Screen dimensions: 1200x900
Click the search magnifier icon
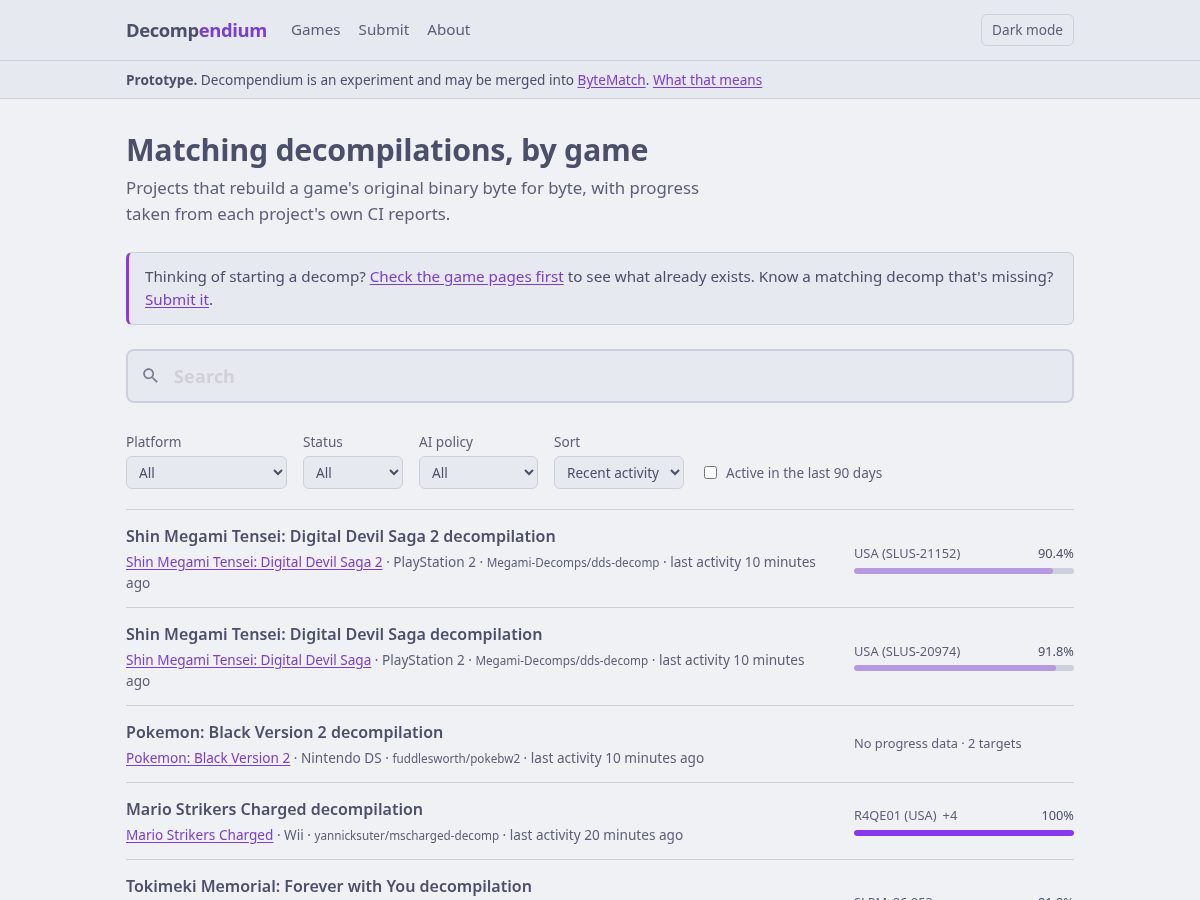tap(151, 376)
